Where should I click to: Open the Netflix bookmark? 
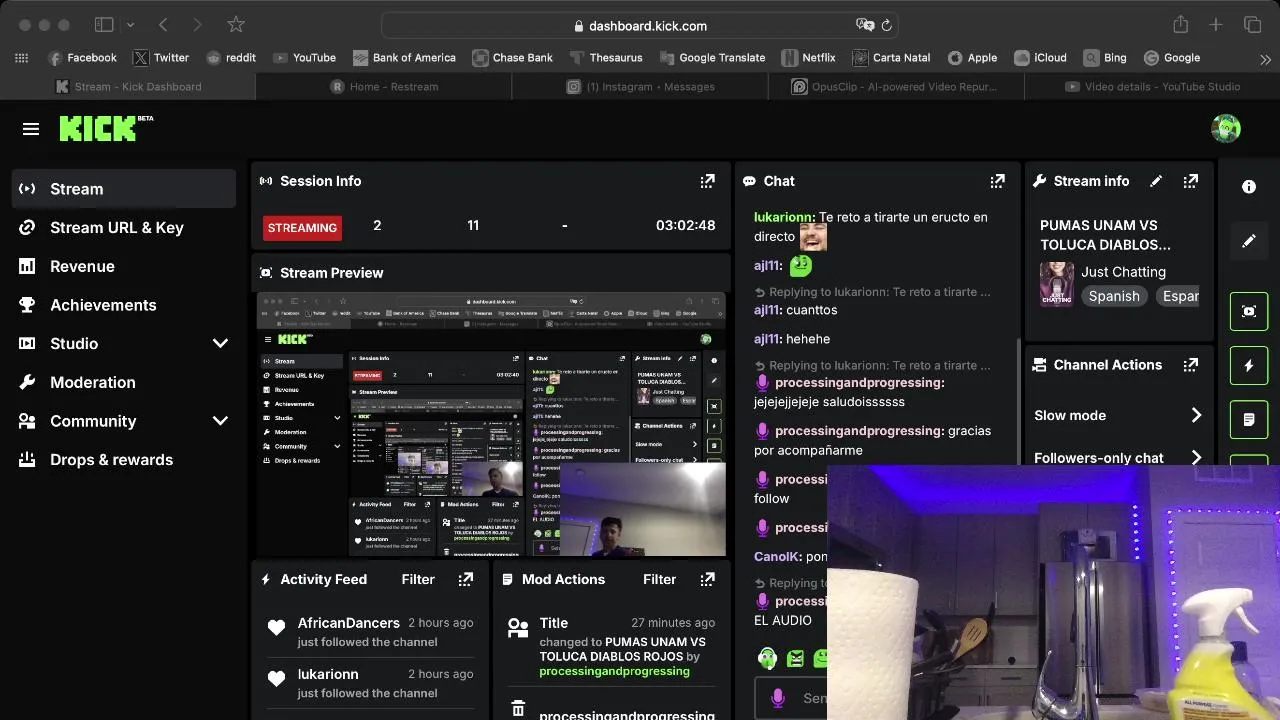click(x=809, y=58)
